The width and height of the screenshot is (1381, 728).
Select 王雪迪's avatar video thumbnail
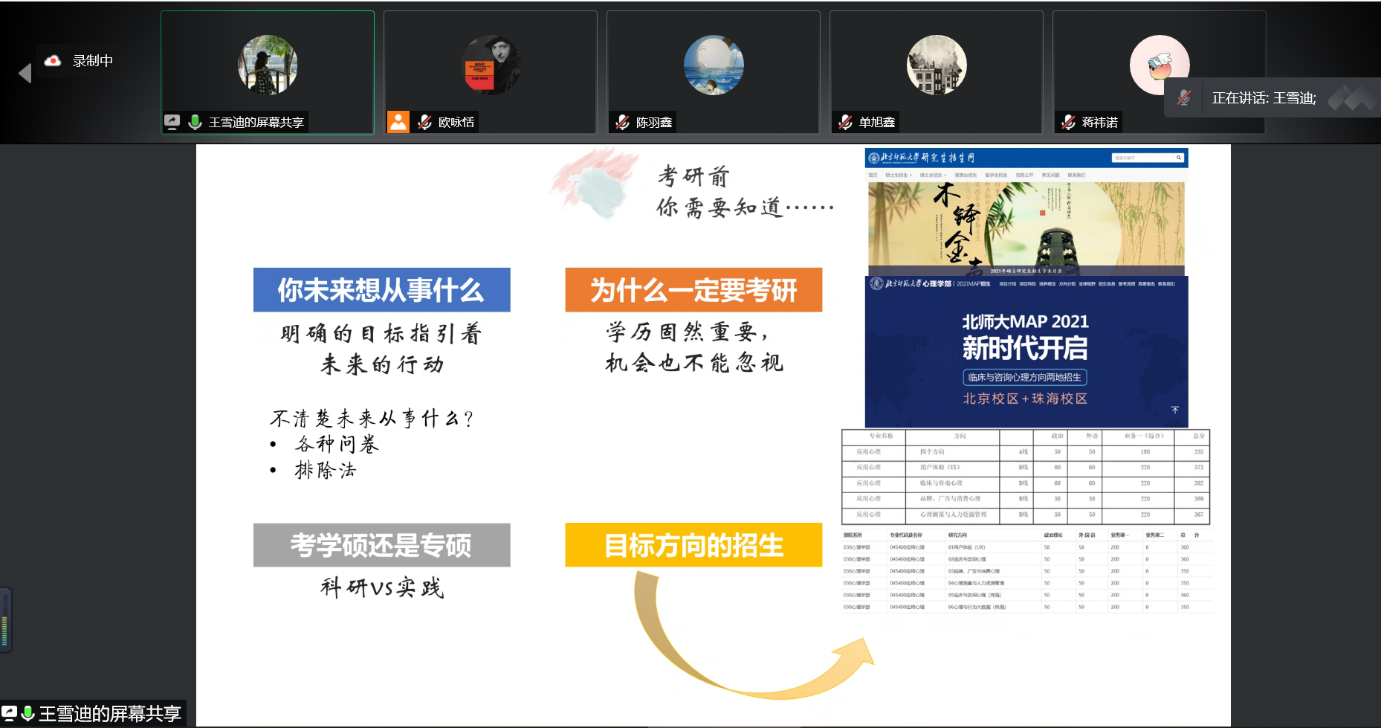(x=267, y=65)
